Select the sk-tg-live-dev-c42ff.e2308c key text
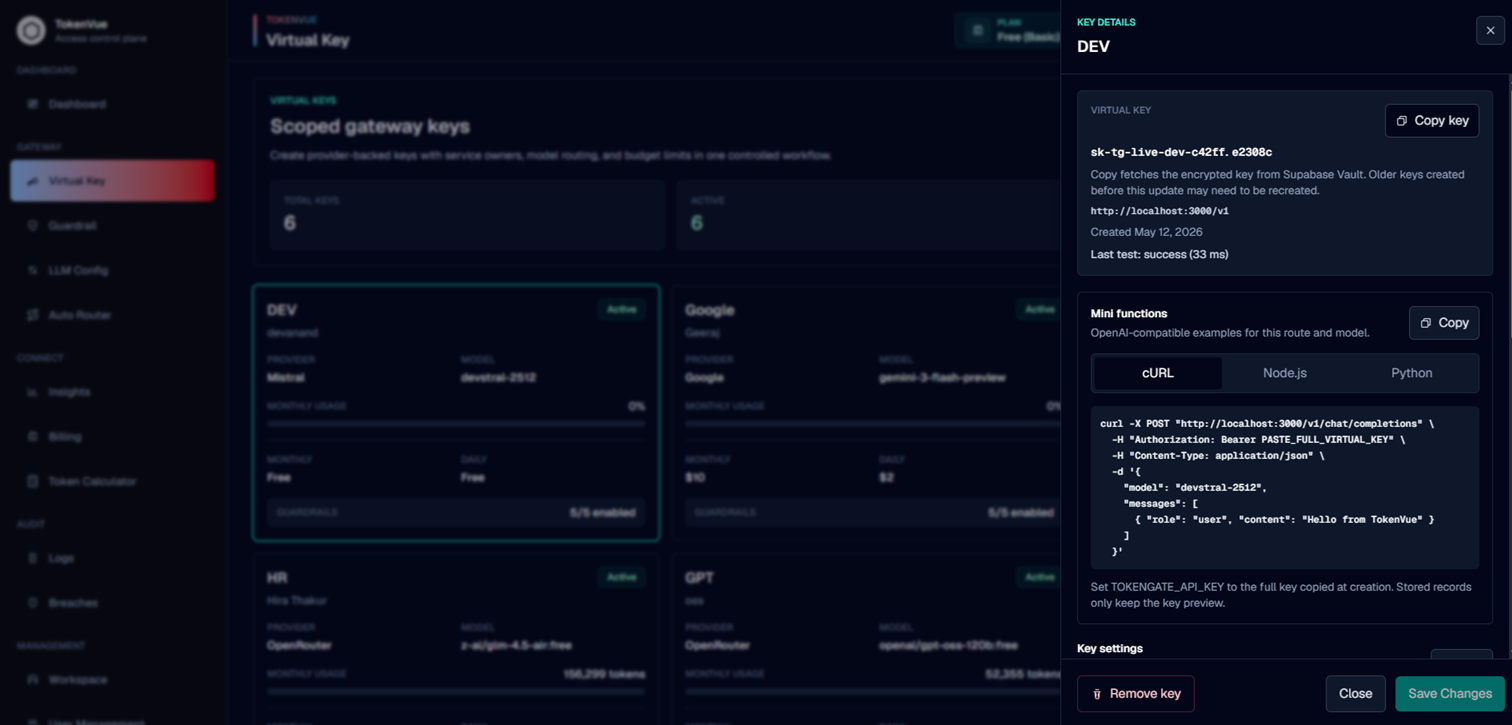This screenshot has width=1512, height=725. pos(1181,152)
